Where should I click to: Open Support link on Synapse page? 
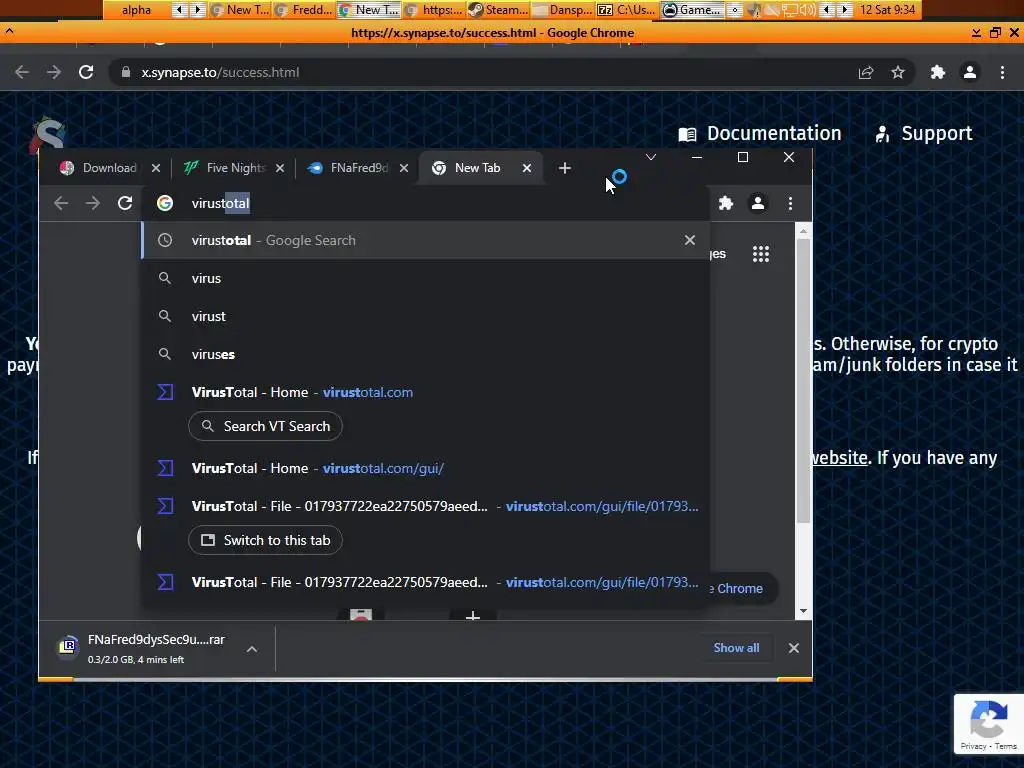pyautogui.click(x=923, y=133)
